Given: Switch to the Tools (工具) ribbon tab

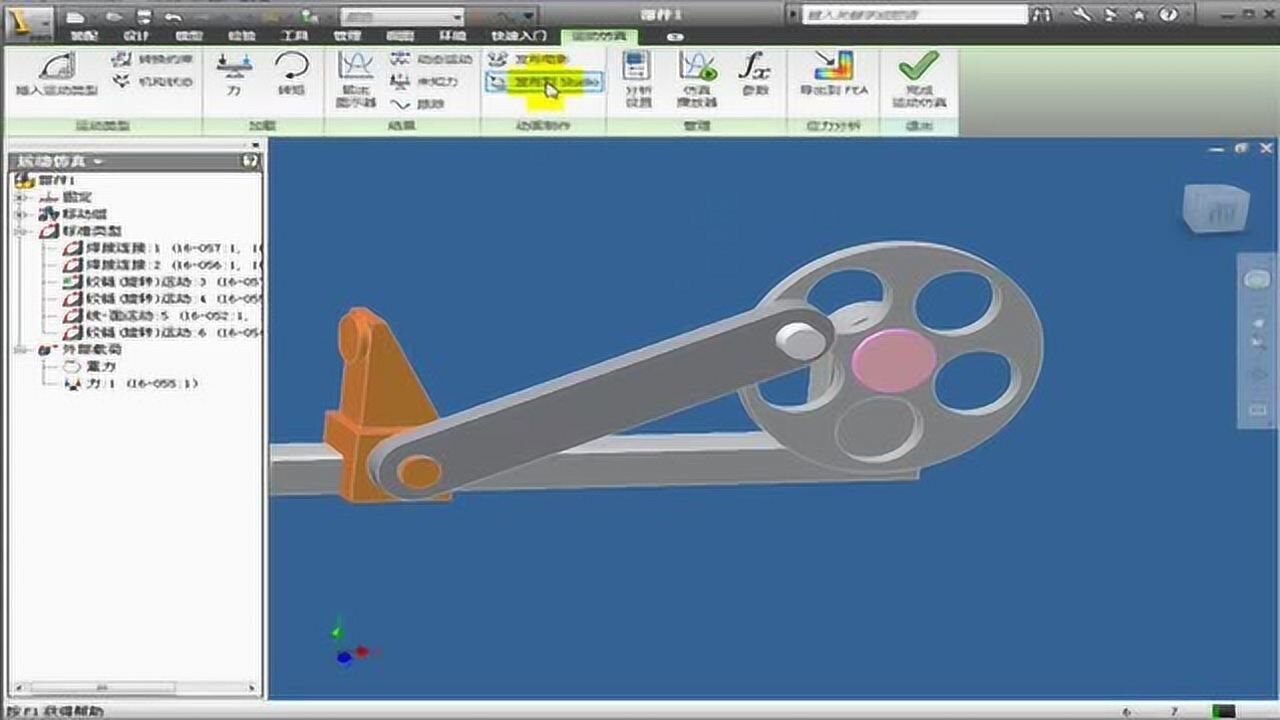Looking at the screenshot, I should click(x=294, y=36).
